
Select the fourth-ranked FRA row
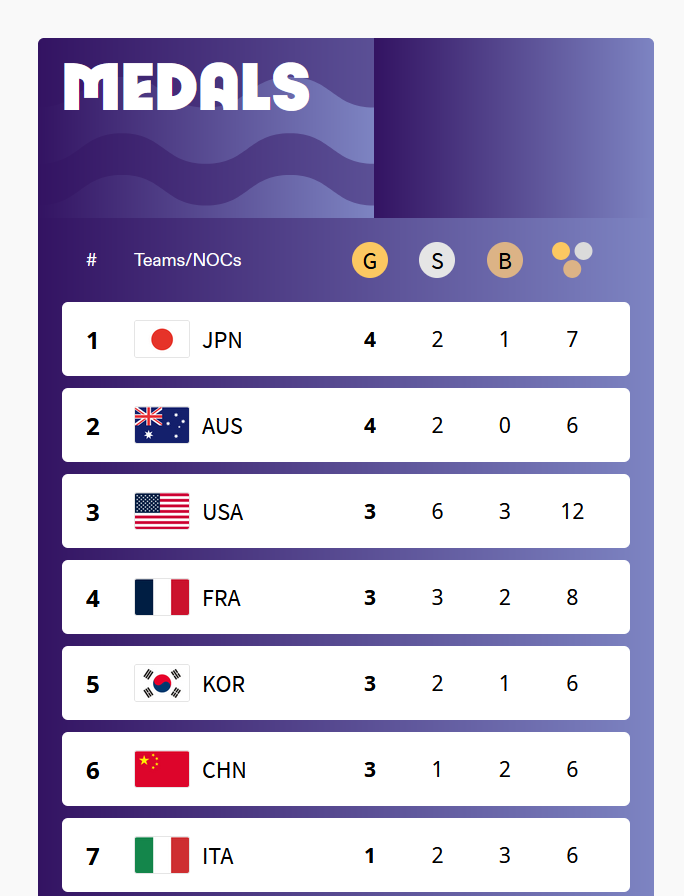(x=346, y=597)
